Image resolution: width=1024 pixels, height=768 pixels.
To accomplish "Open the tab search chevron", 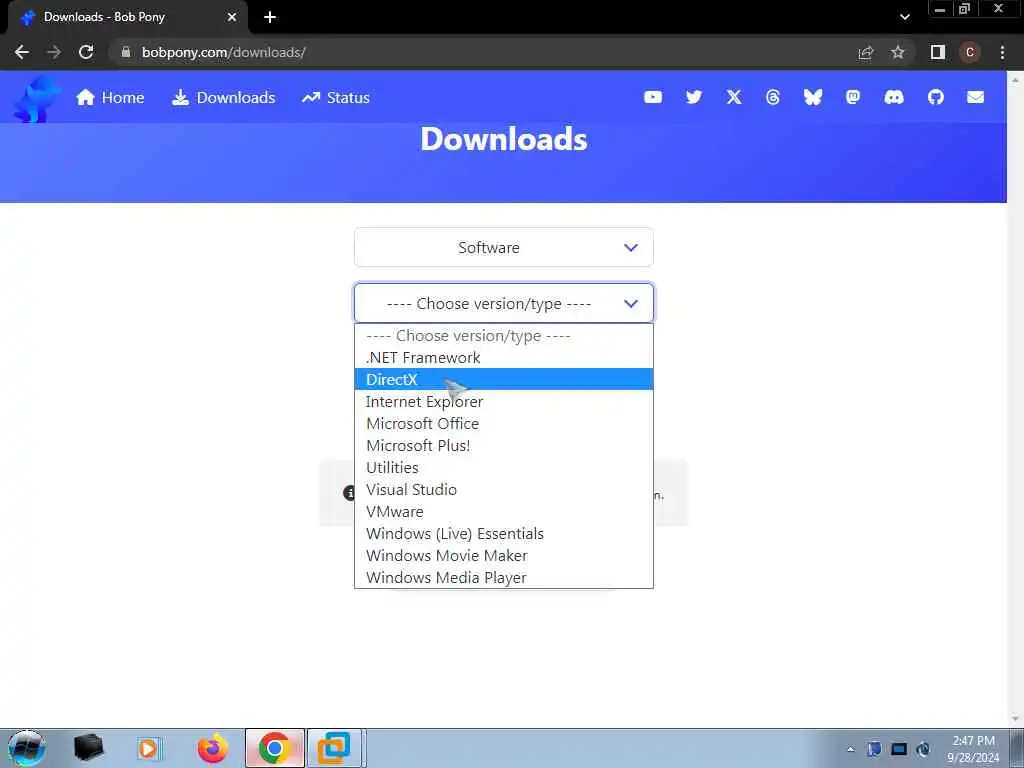I will [904, 17].
